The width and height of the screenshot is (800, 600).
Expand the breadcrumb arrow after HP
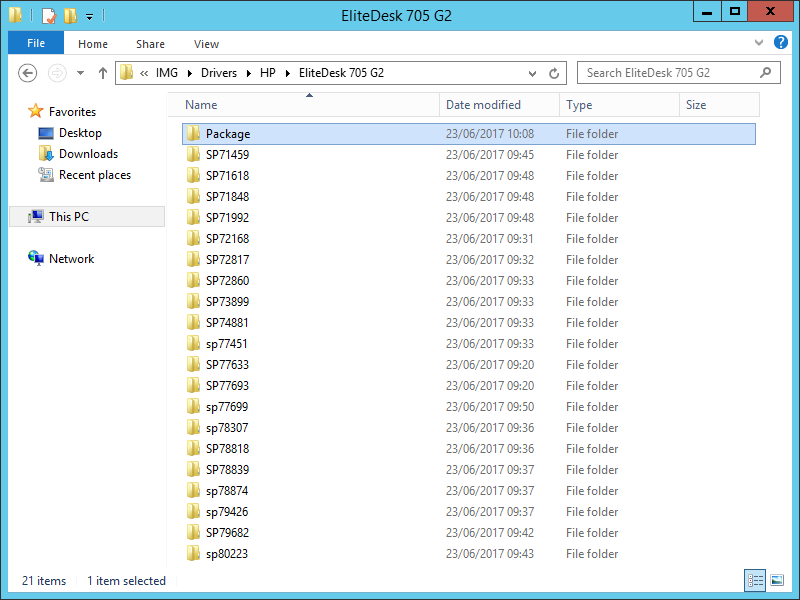coord(288,73)
